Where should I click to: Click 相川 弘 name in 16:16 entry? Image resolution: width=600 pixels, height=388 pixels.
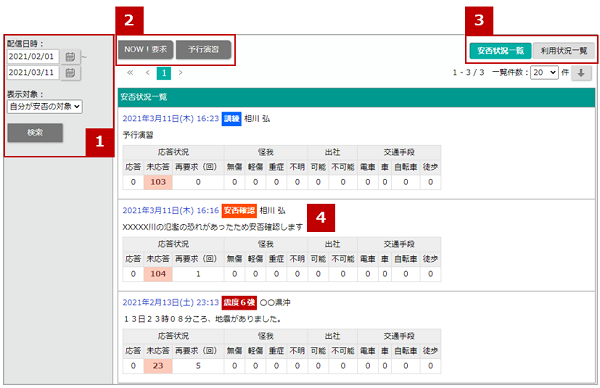(x=272, y=211)
